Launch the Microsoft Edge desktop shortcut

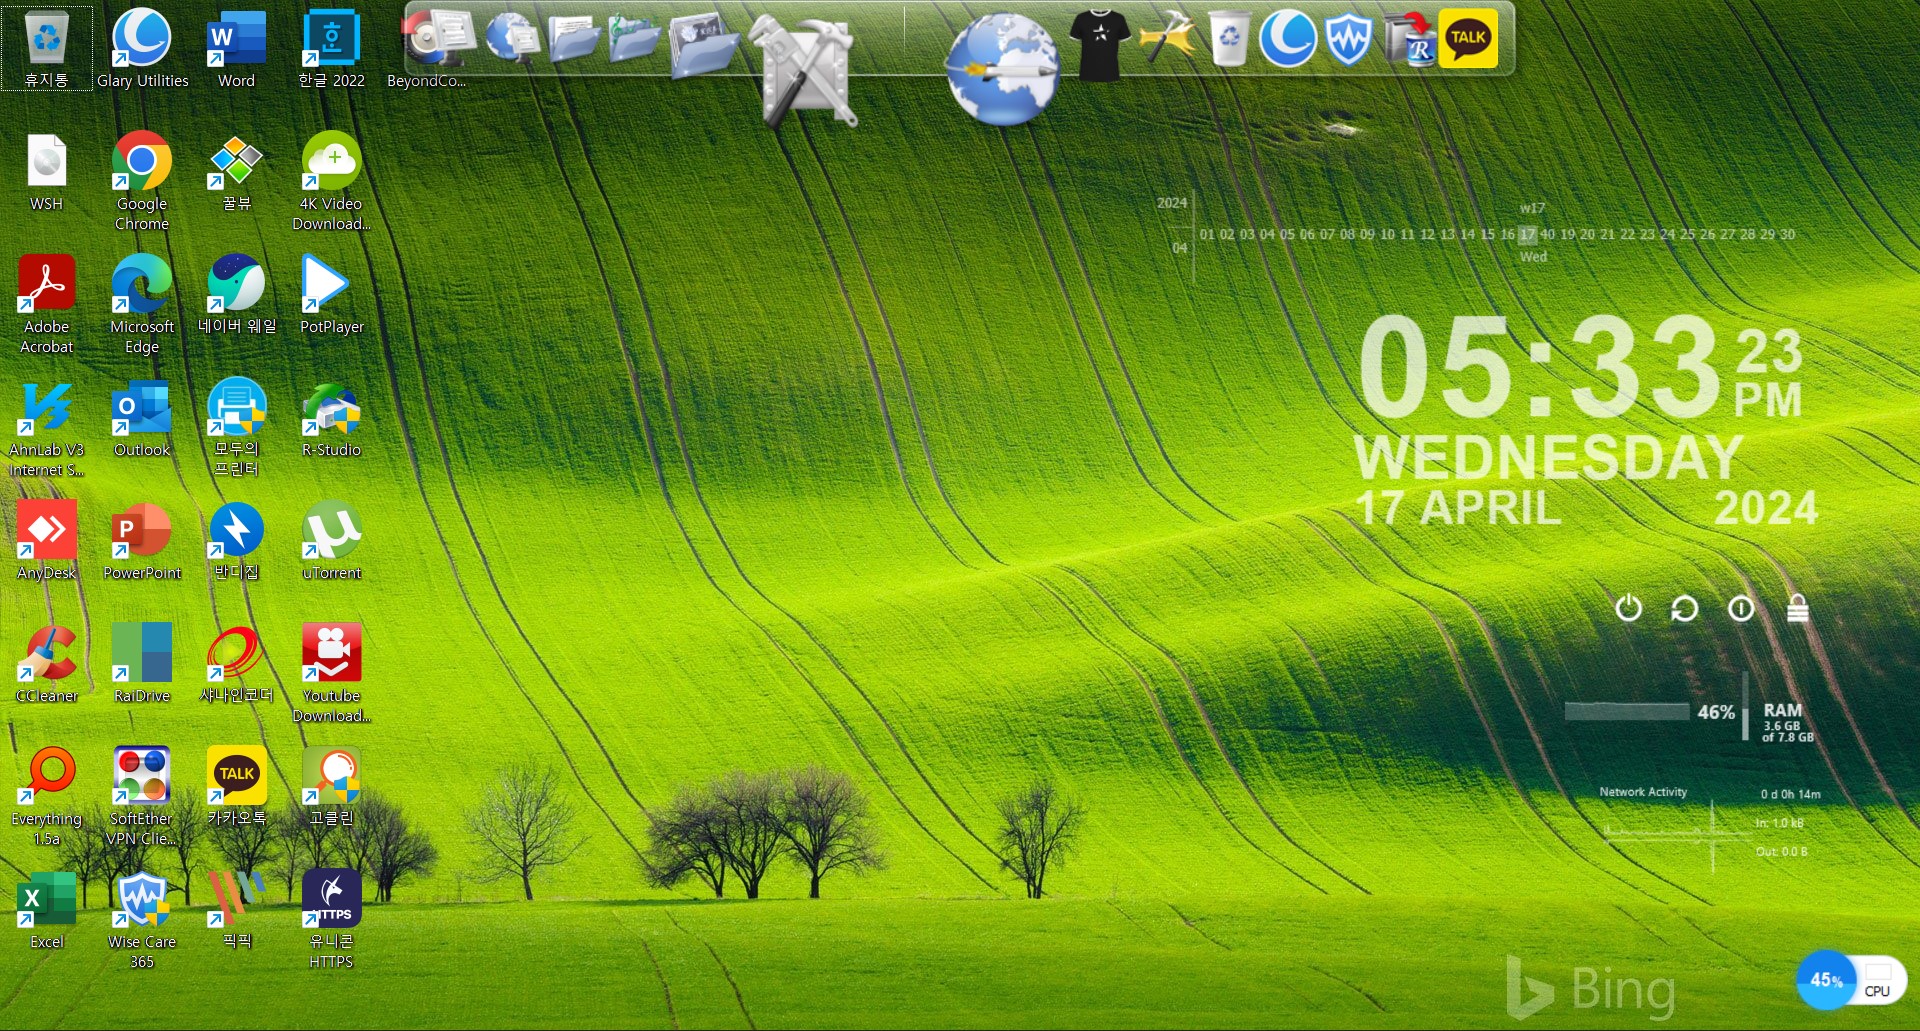coord(141,304)
